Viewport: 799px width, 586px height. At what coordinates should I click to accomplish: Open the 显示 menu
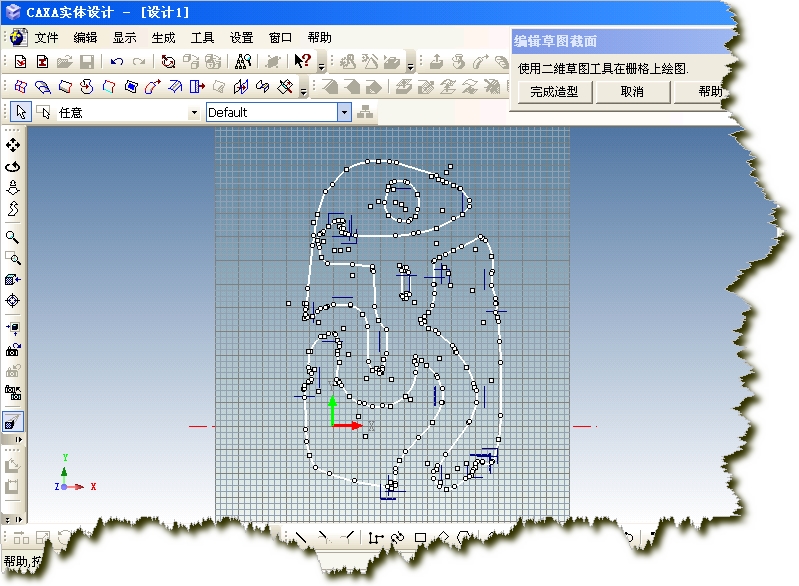[124, 38]
